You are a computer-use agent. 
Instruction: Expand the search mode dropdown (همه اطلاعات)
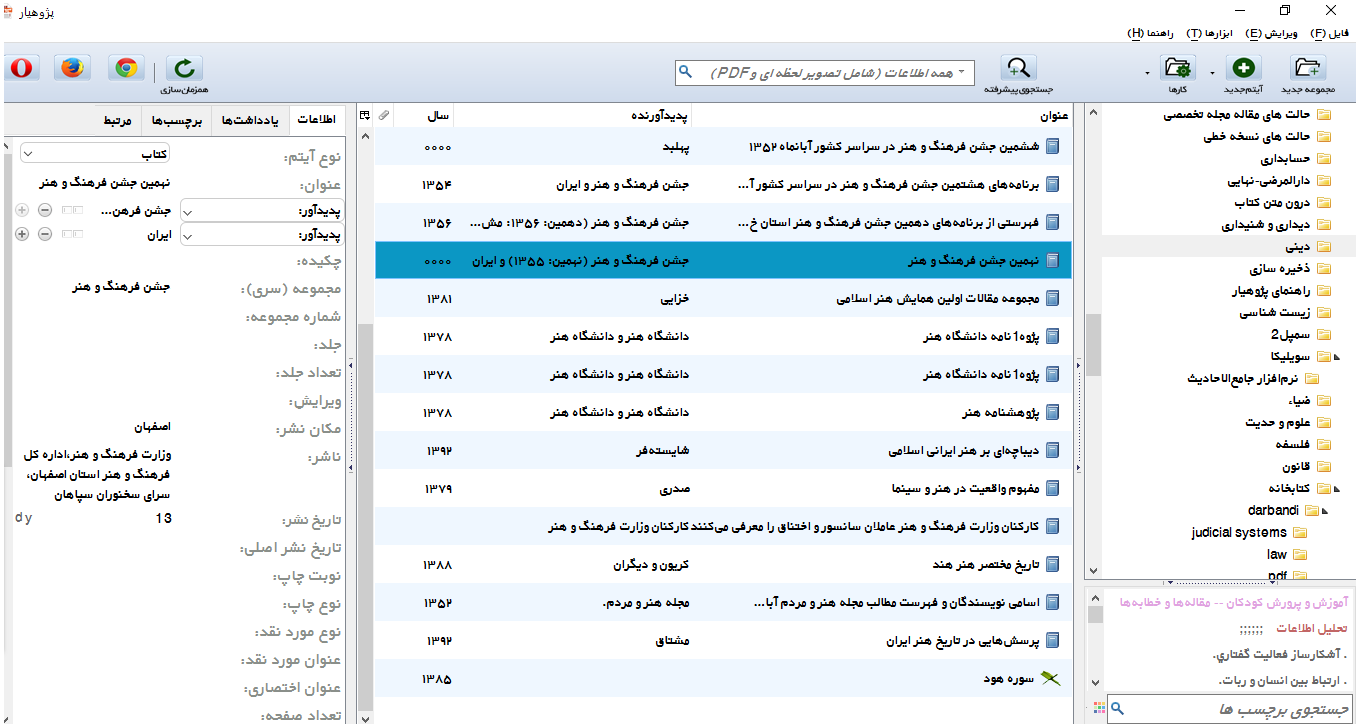tap(961, 72)
